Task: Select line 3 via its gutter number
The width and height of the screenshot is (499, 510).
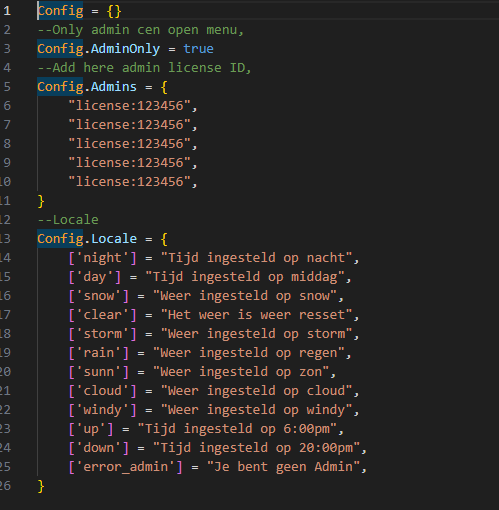Action: point(7,49)
